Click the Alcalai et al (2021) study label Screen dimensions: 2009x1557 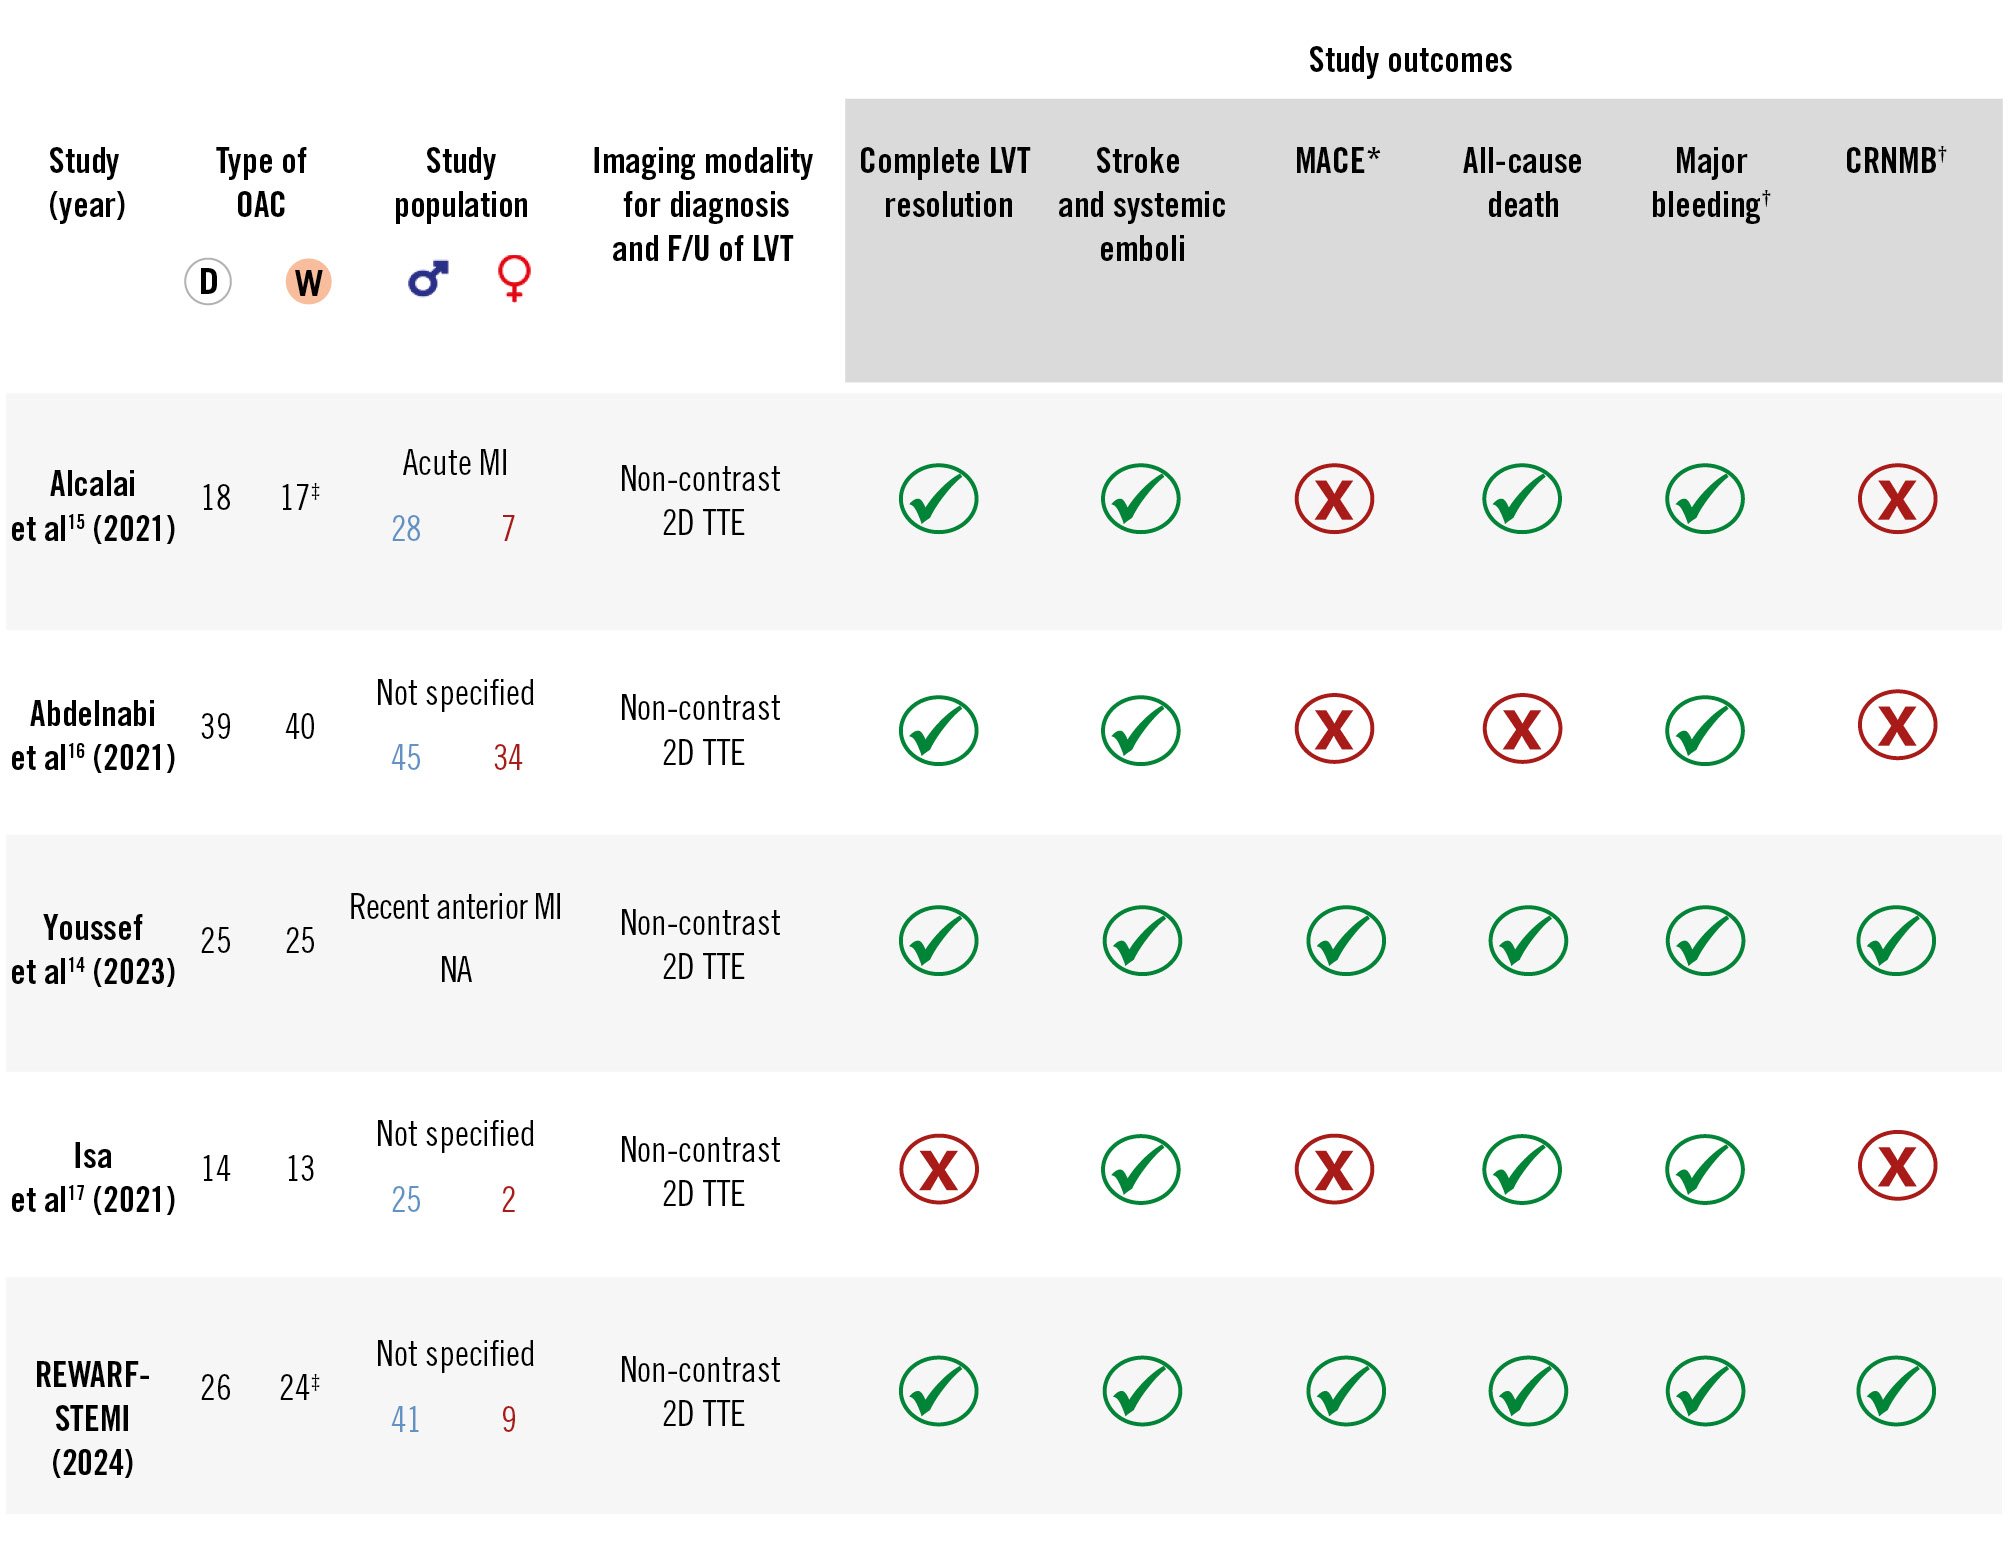point(93,506)
